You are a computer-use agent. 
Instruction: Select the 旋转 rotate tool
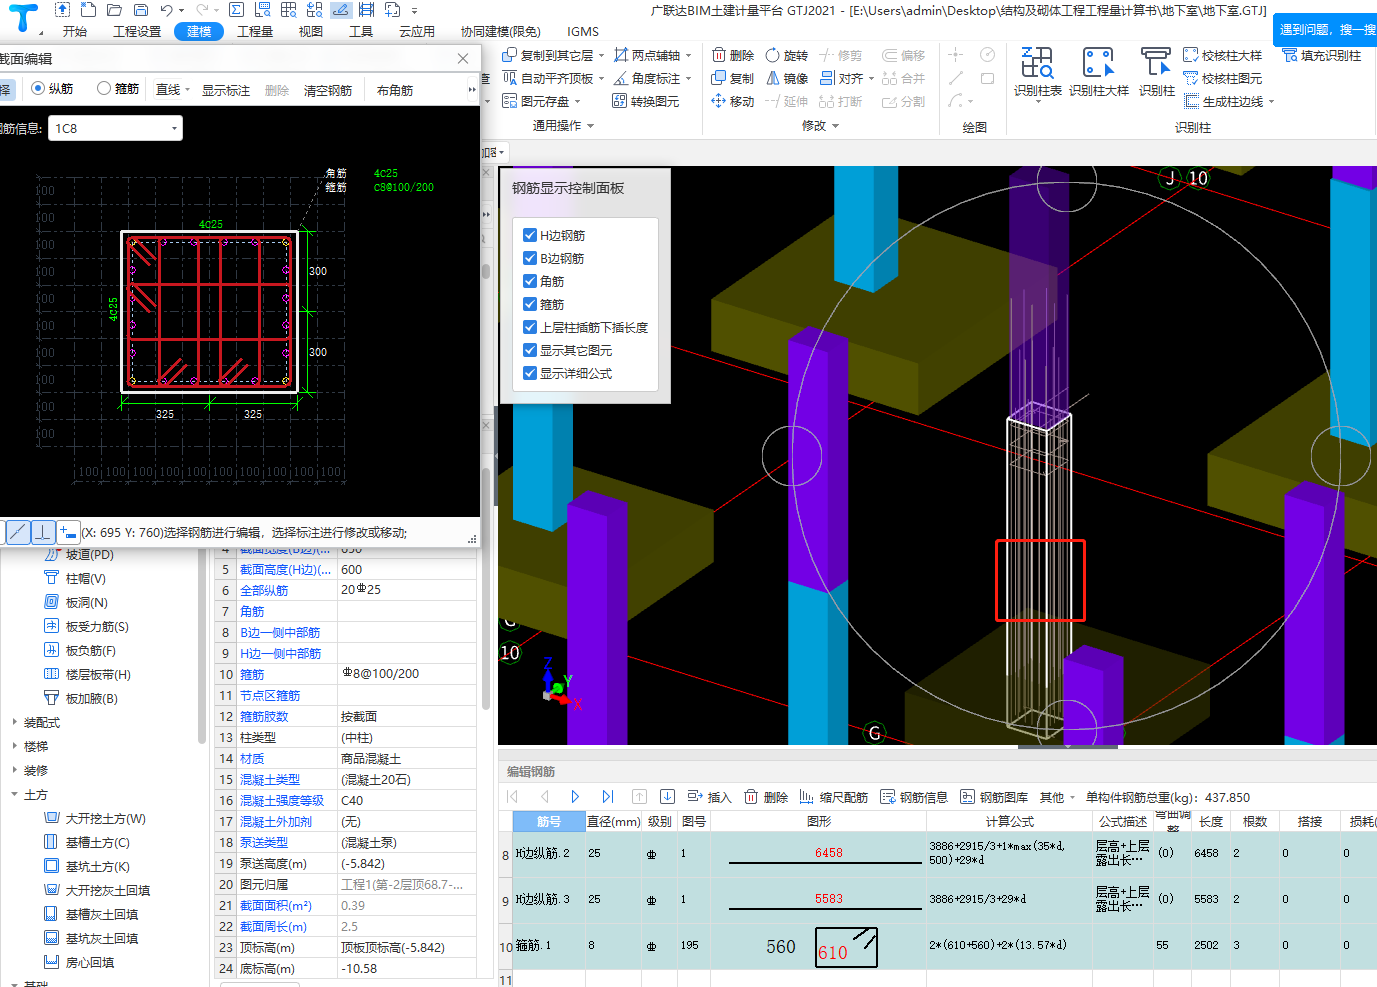[786, 55]
